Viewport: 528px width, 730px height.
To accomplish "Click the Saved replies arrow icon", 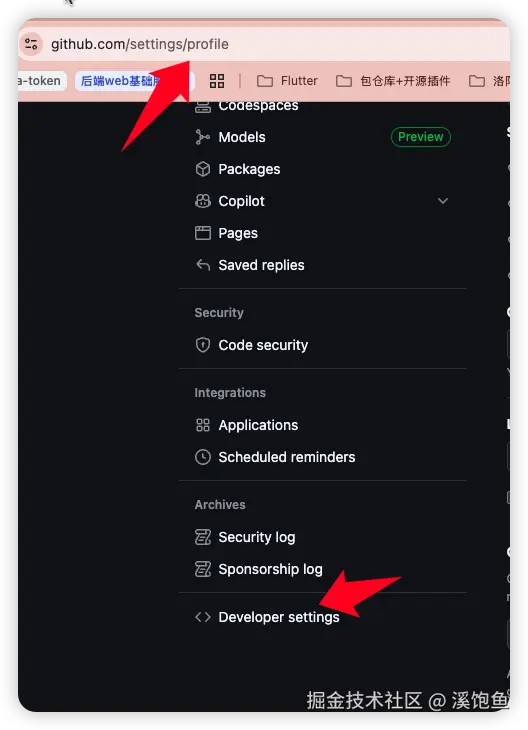I will tap(203, 265).
